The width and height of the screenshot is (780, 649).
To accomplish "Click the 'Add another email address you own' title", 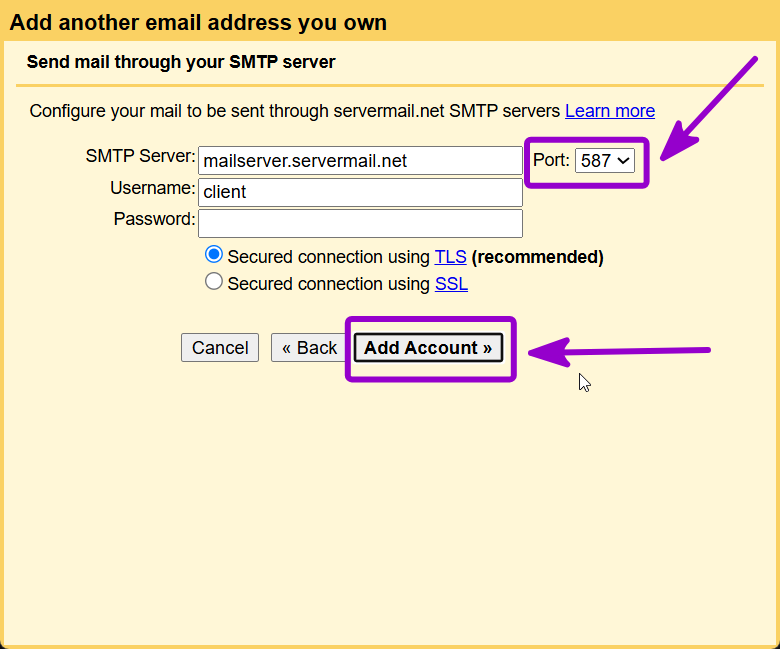I will (198, 22).
